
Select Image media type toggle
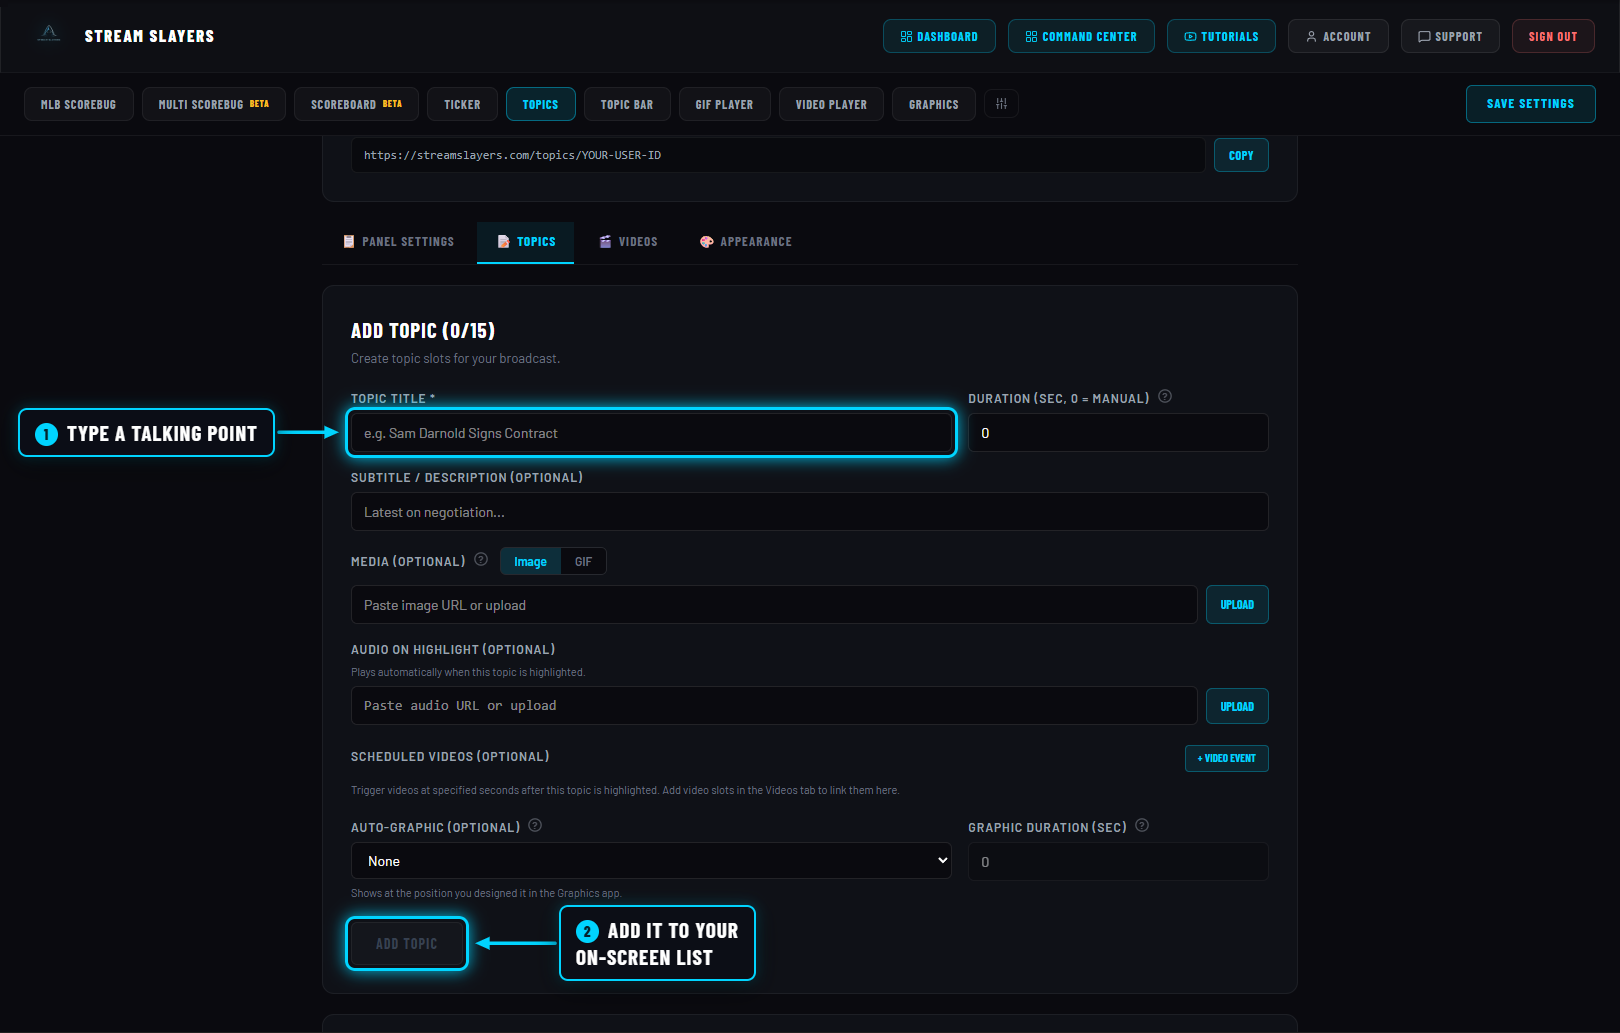[x=531, y=562]
